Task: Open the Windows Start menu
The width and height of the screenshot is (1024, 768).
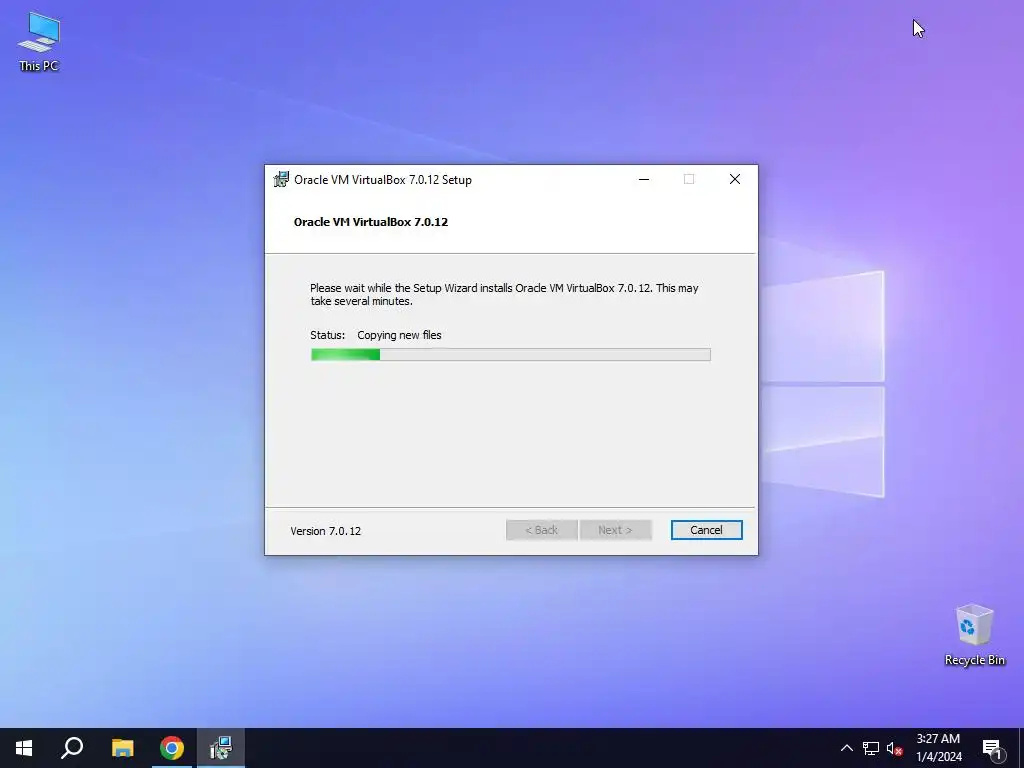Action: (24, 748)
